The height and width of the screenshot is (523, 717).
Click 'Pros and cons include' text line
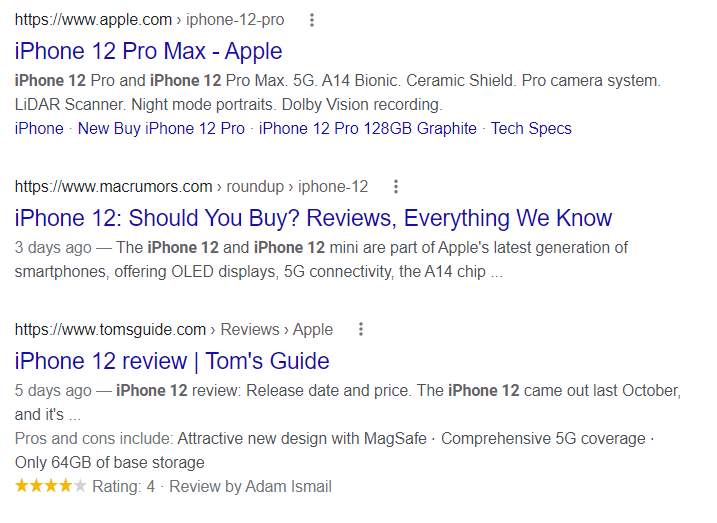point(94,438)
